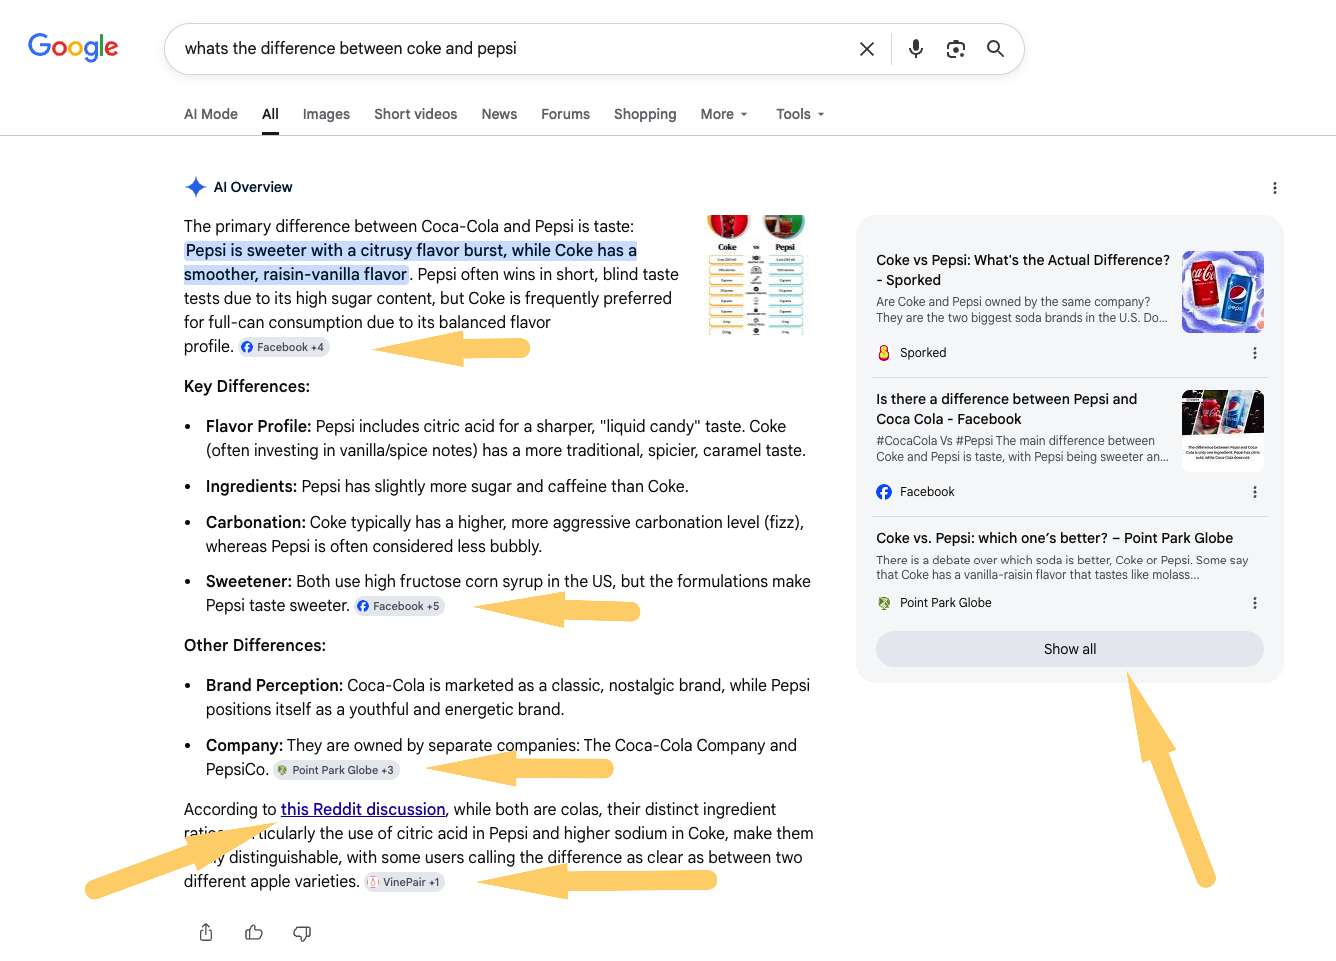Click the Sporked article thumbnail
Screen dimensions: 1336x961
(x=1223, y=292)
